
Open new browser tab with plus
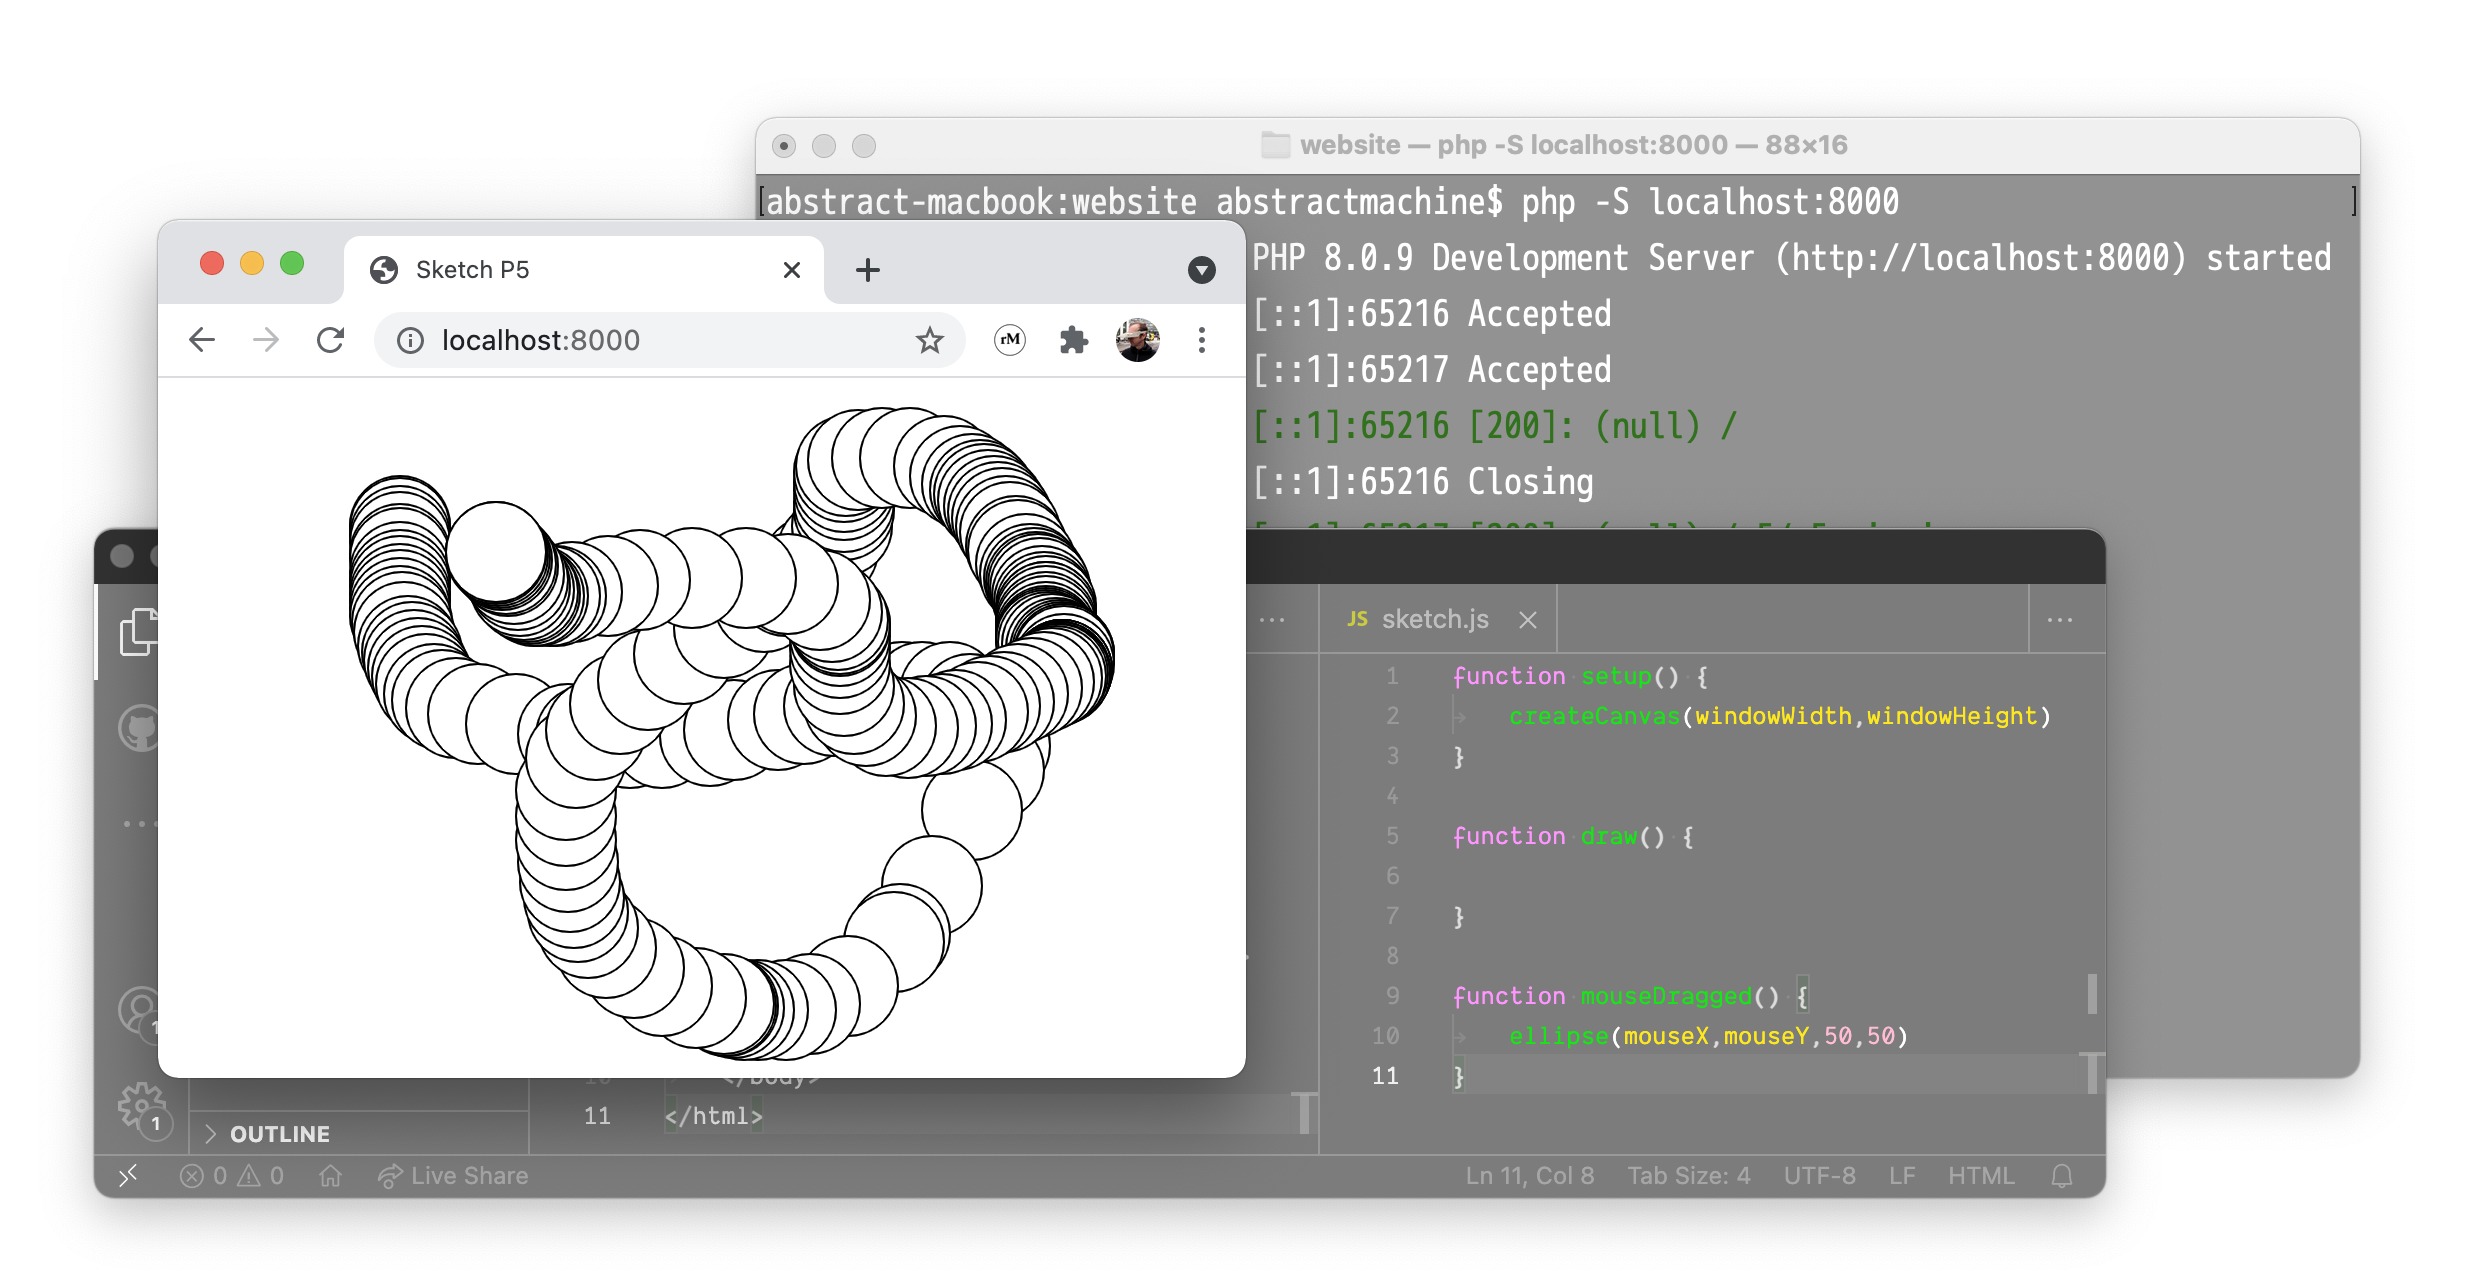[867, 270]
